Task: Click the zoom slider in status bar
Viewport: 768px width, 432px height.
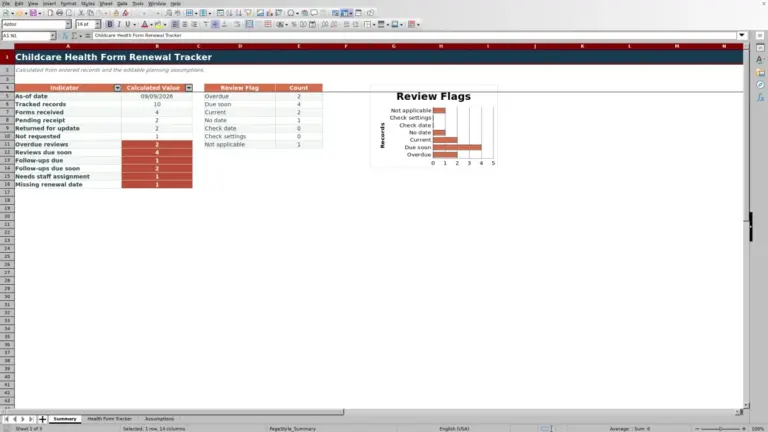Action: click(x=720, y=429)
